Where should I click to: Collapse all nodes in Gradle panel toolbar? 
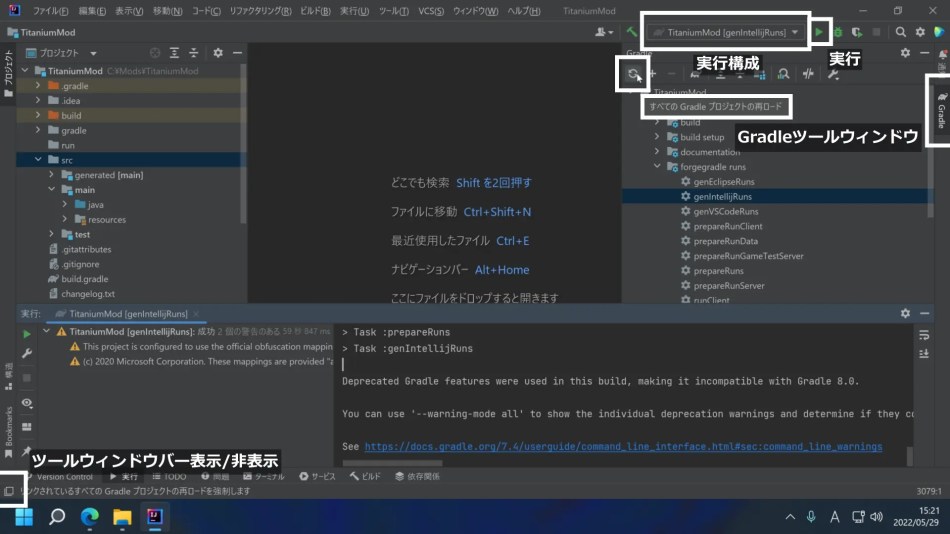[x=740, y=75]
